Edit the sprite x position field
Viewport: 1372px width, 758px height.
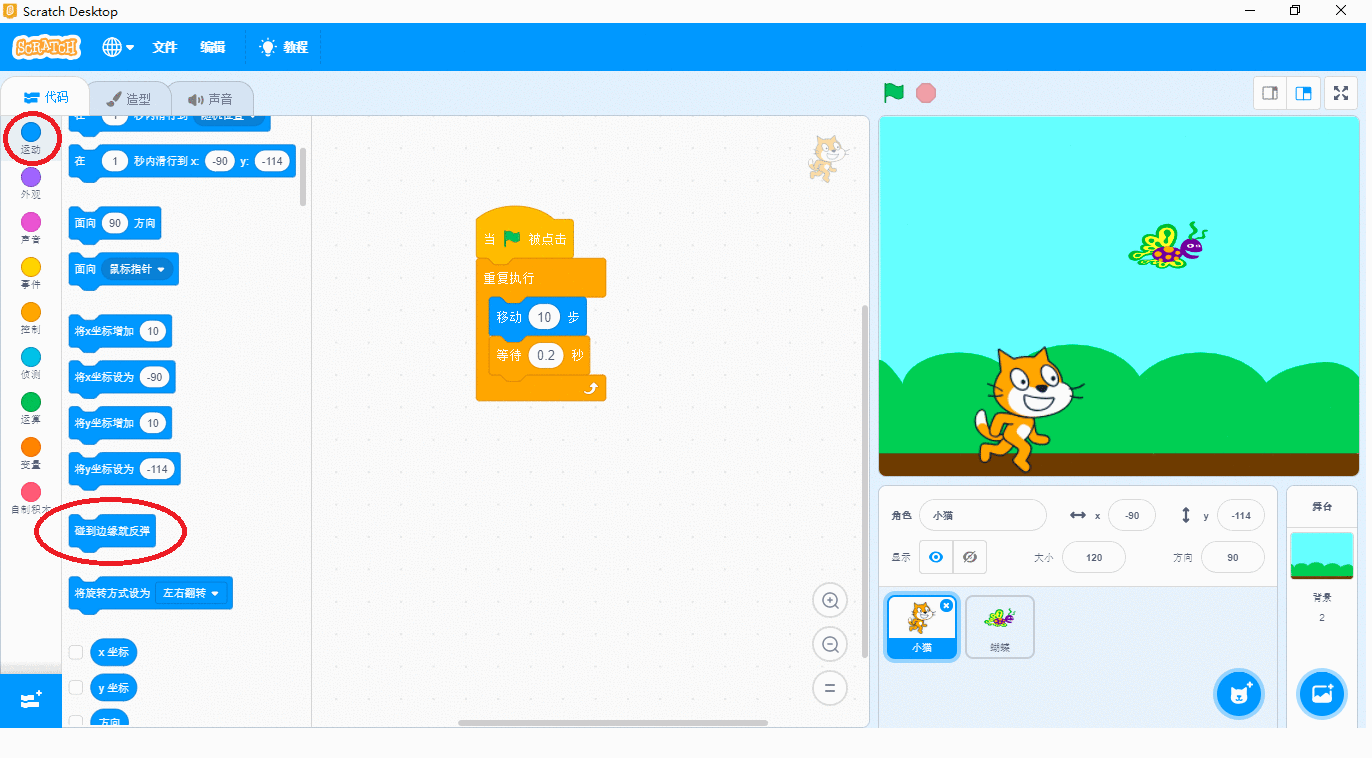[1132, 516]
